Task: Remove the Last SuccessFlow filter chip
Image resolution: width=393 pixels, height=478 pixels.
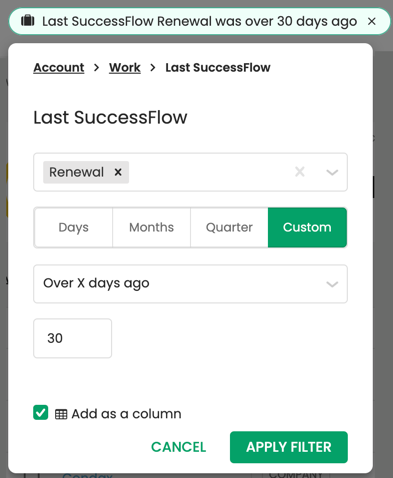Action: [x=372, y=21]
